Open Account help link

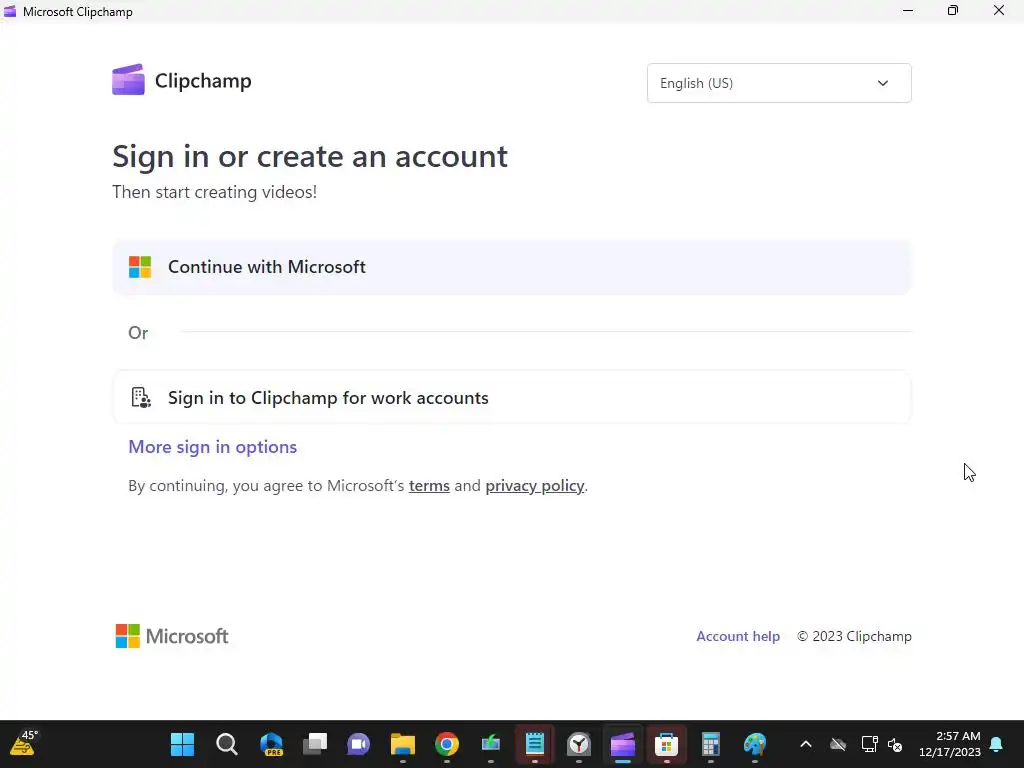click(x=738, y=636)
